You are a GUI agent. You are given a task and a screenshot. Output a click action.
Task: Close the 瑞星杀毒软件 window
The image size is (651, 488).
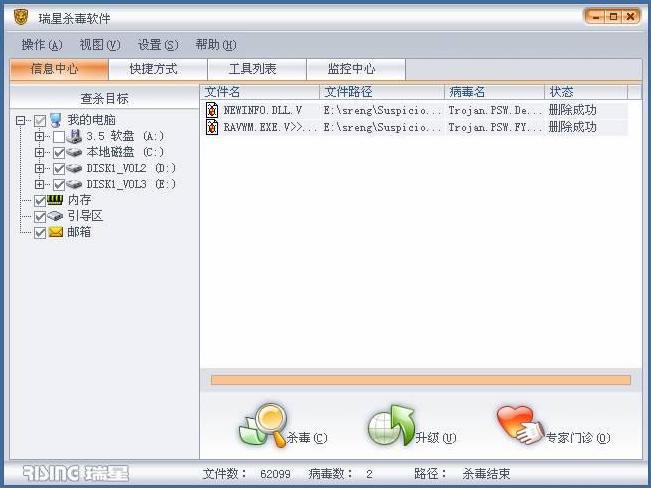click(x=630, y=17)
